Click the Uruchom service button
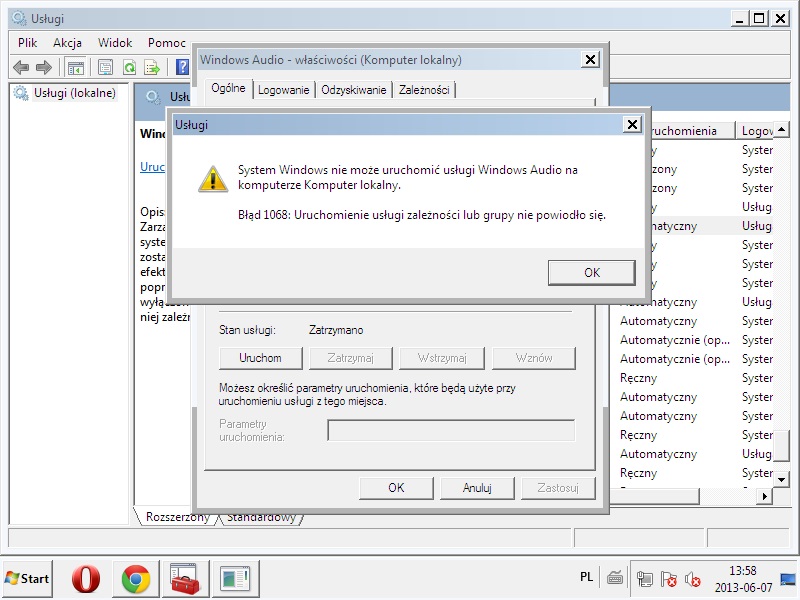The height and width of the screenshot is (600, 800). point(260,358)
